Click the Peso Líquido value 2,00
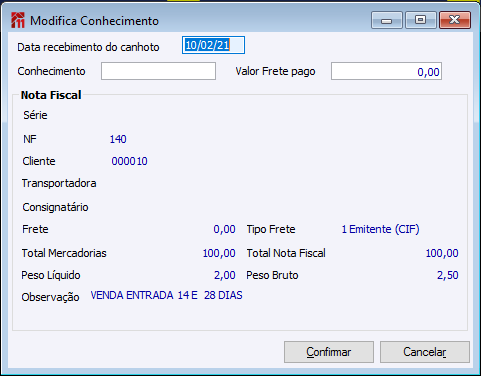 pos(225,275)
